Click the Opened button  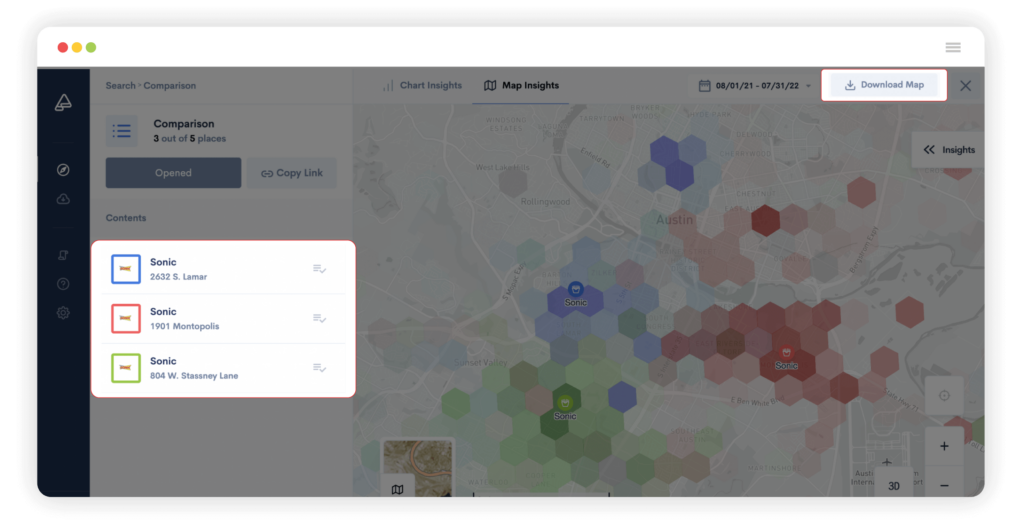(x=173, y=173)
